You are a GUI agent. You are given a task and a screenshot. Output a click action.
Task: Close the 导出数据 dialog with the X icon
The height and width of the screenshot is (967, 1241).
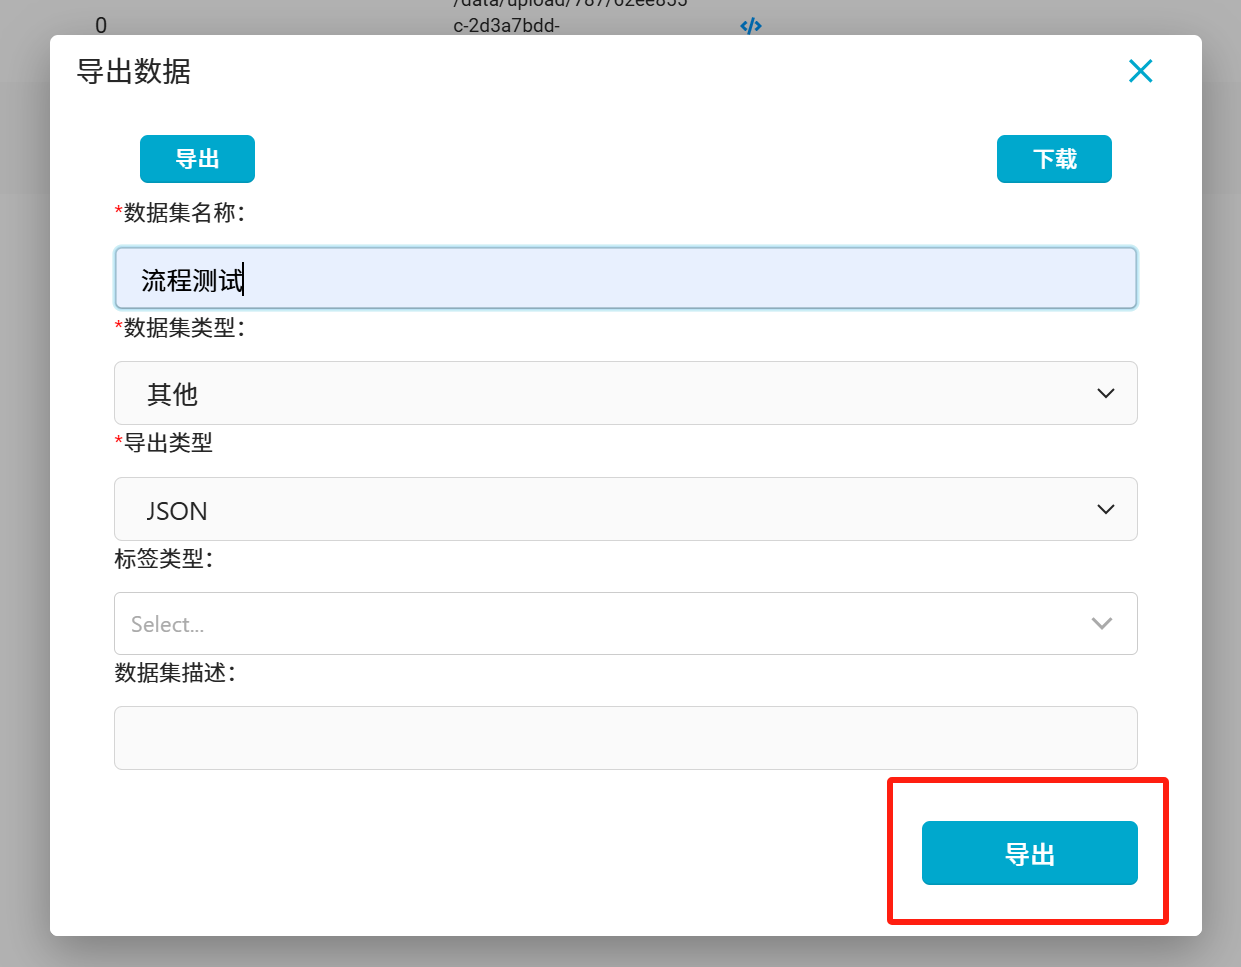[x=1140, y=71]
